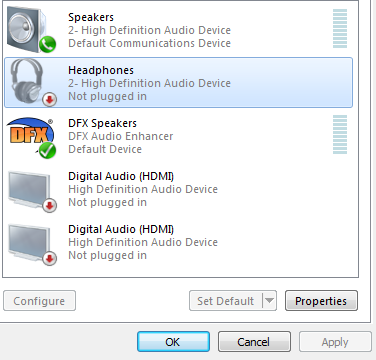This screenshot has width=376, height=360.
Task: Click the green checkmark badge on DFX icon
Action: coord(47,151)
